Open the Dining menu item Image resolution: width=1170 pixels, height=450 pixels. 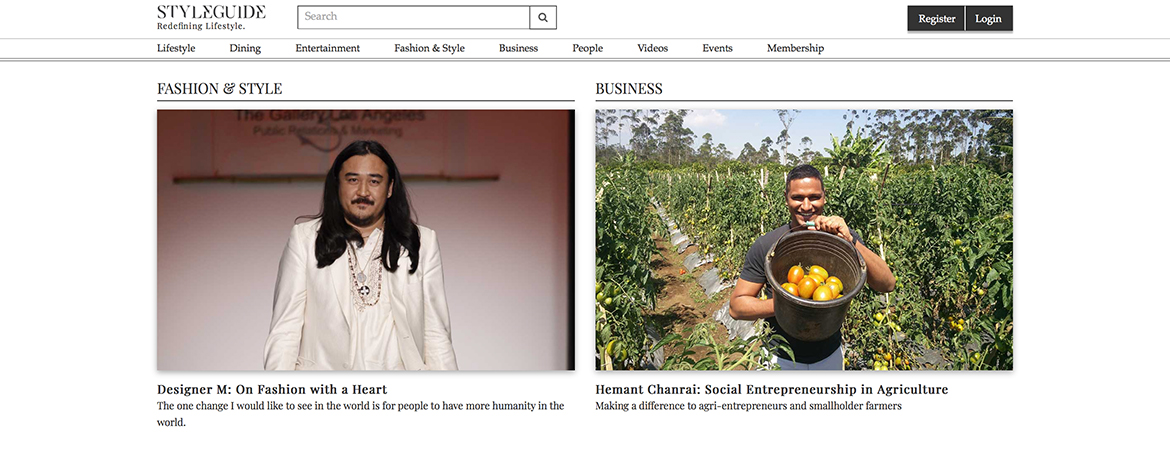click(x=245, y=49)
